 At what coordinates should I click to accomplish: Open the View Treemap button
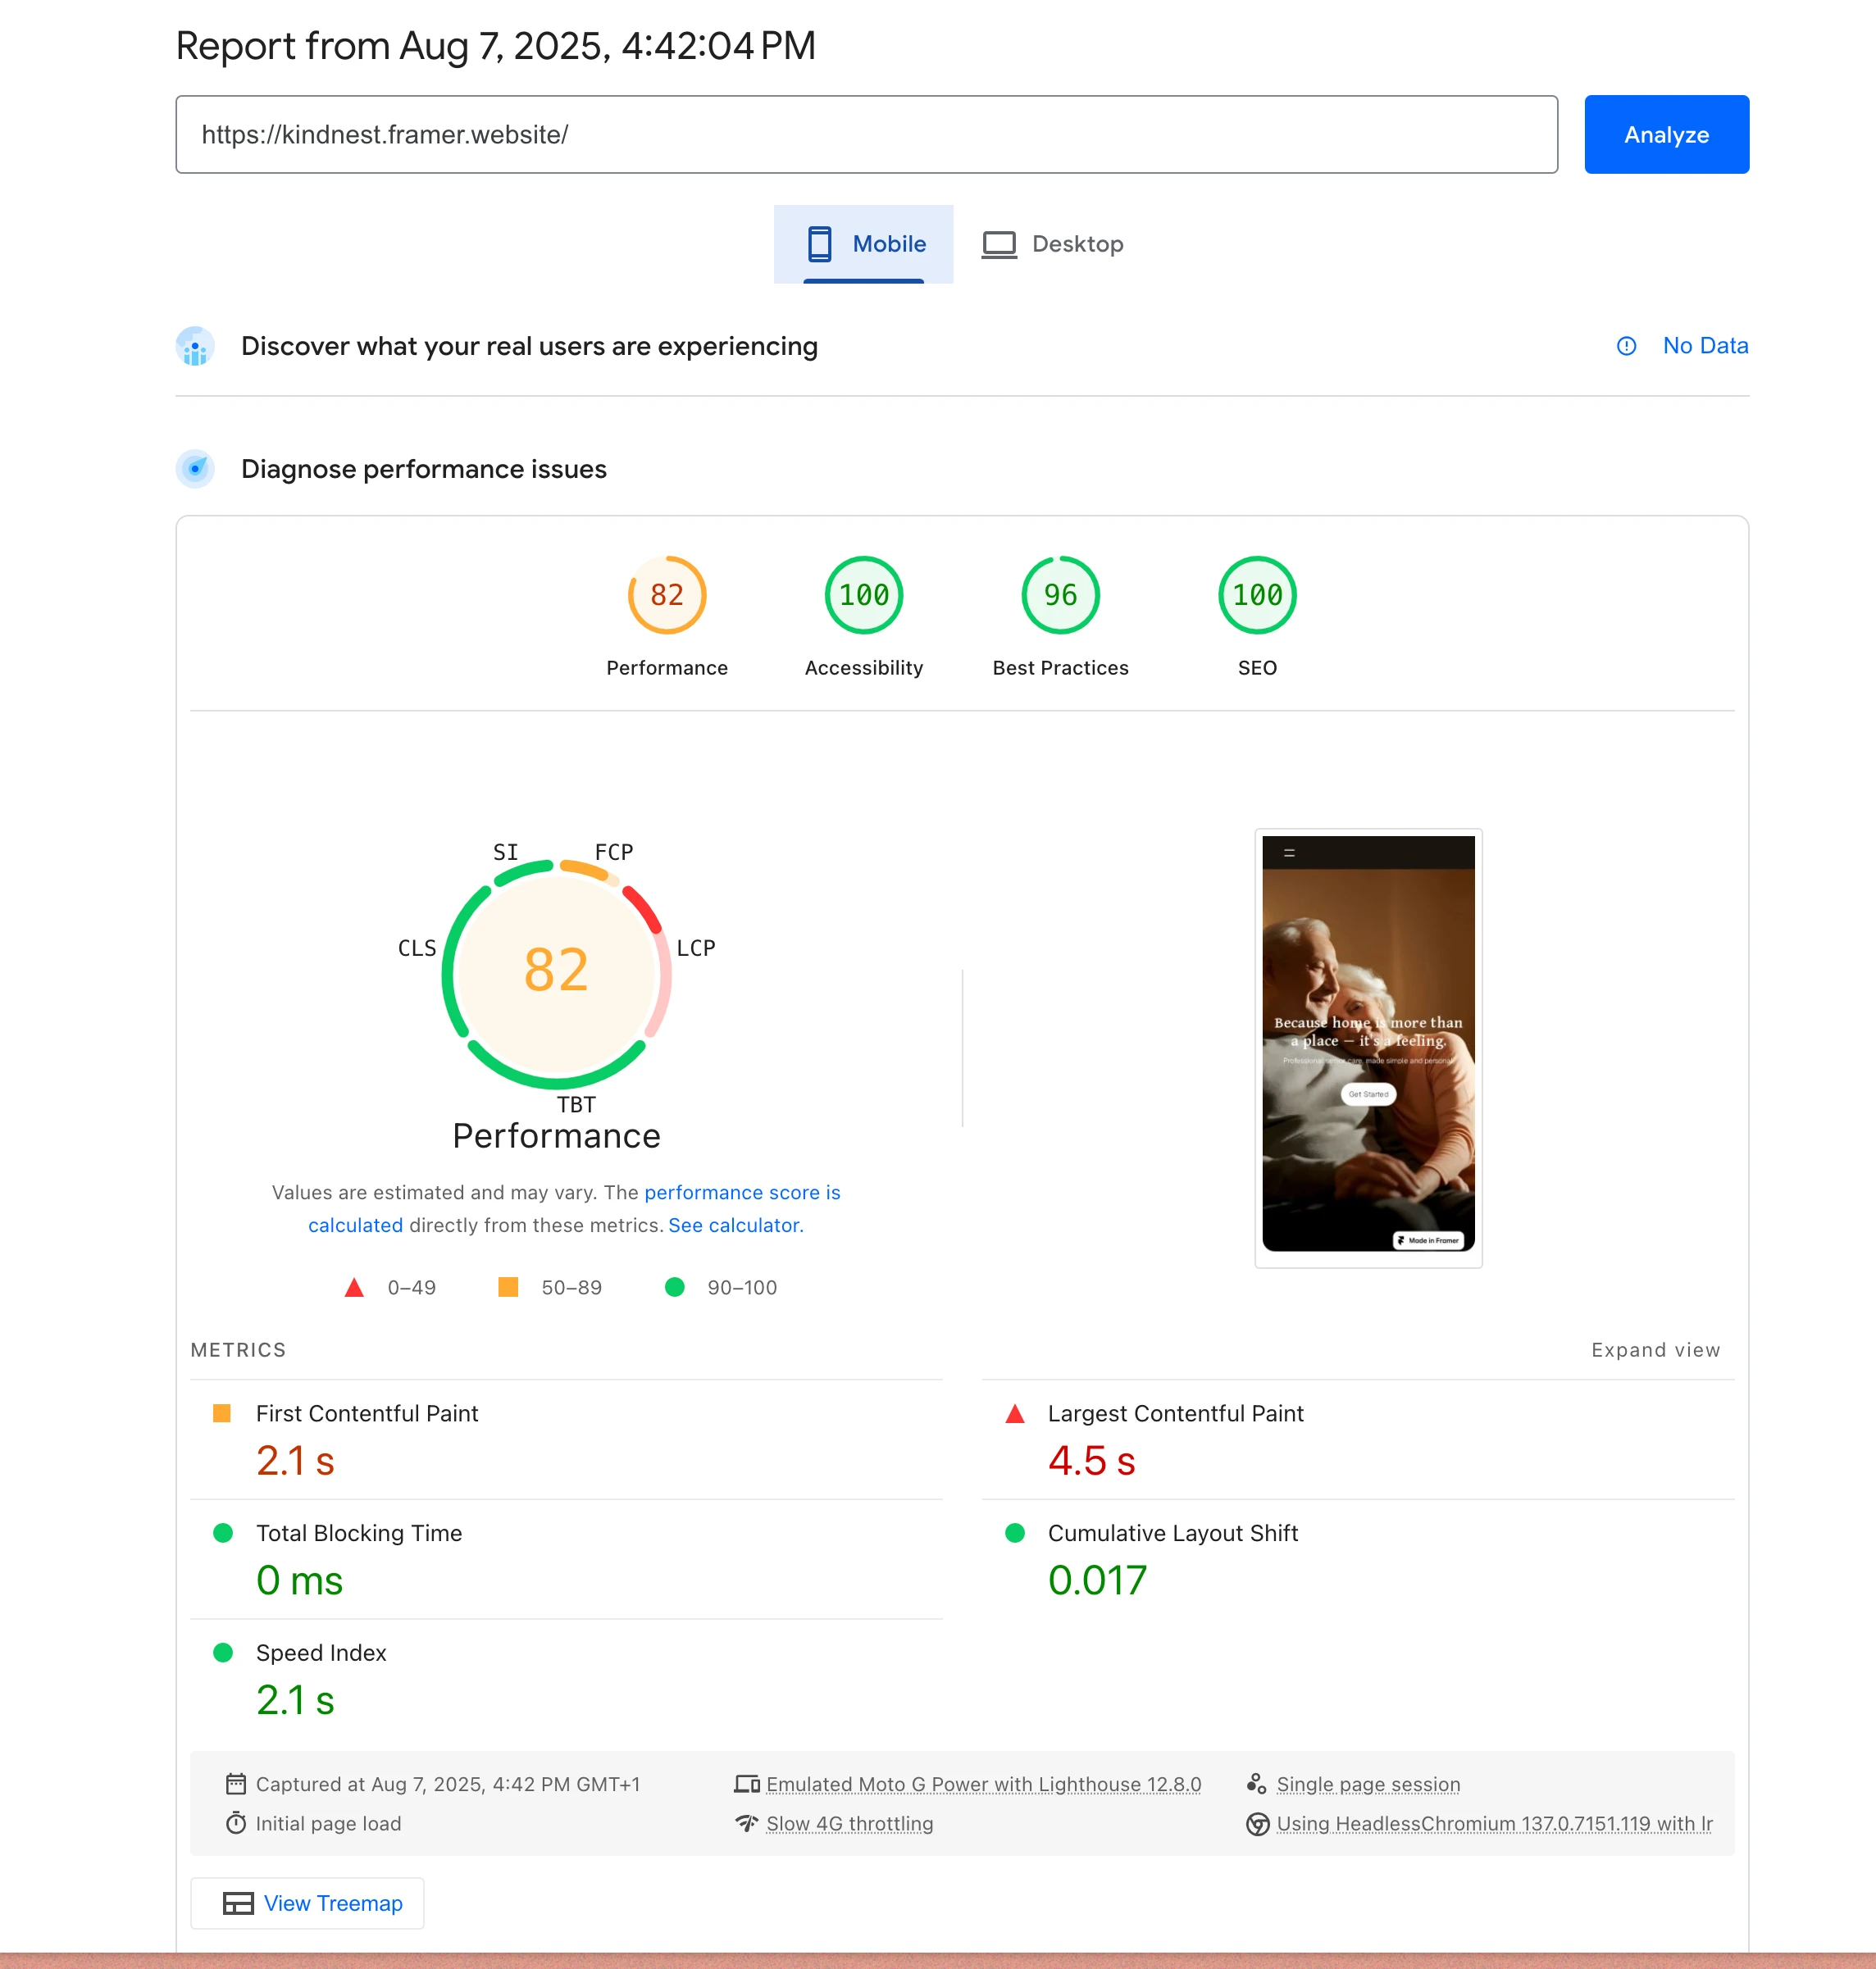307,1903
